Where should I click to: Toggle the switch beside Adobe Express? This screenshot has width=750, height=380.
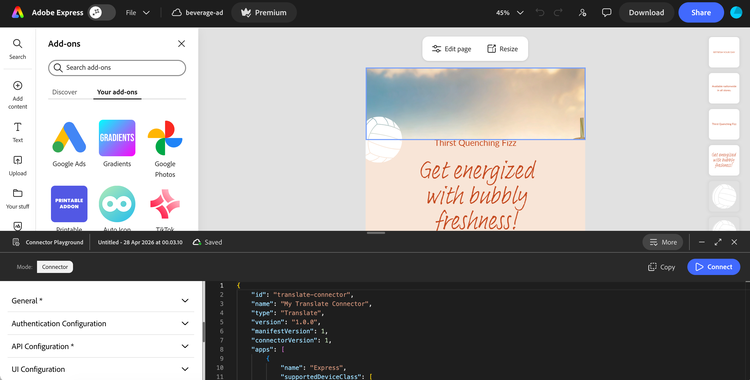(x=101, y=12)
